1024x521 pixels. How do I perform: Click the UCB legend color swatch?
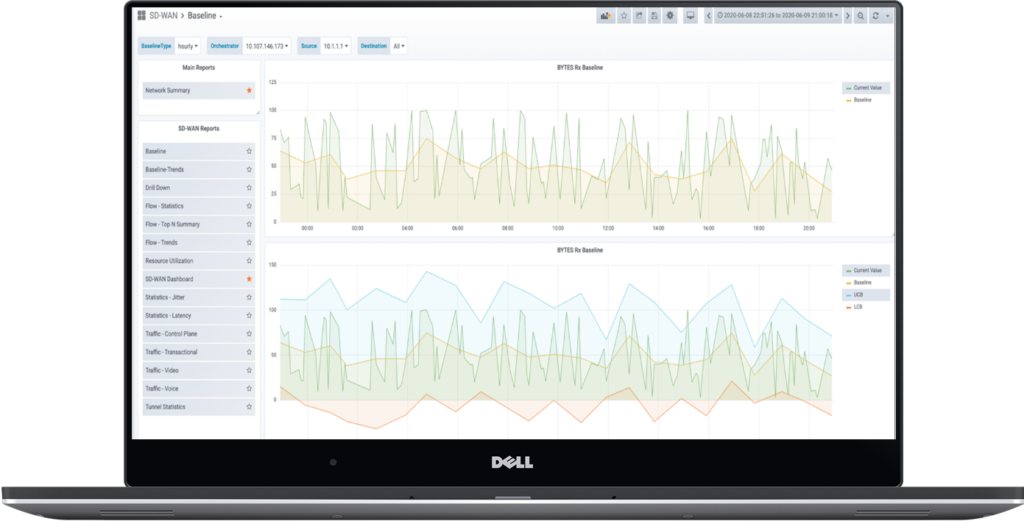point(848,295)
